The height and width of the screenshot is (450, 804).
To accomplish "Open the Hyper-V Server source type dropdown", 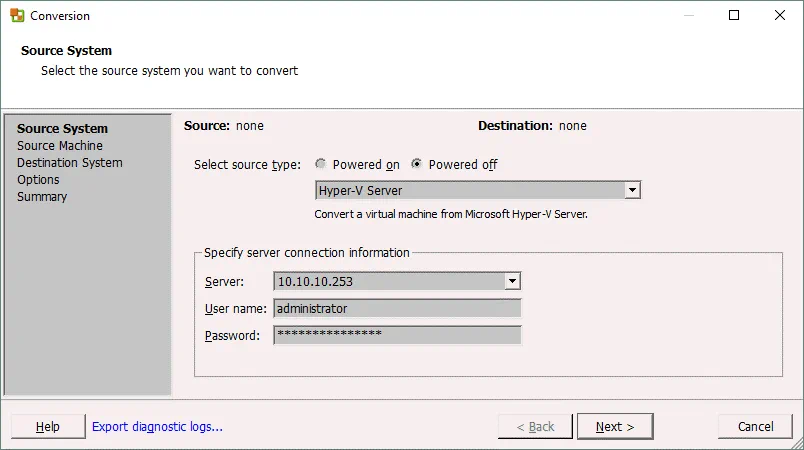I will point(632,190).
